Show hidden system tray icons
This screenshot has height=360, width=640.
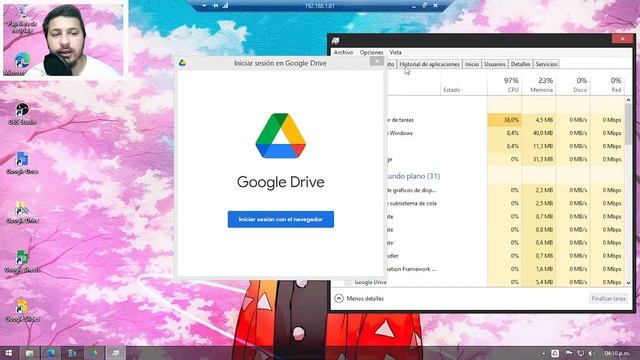[543, 353]
